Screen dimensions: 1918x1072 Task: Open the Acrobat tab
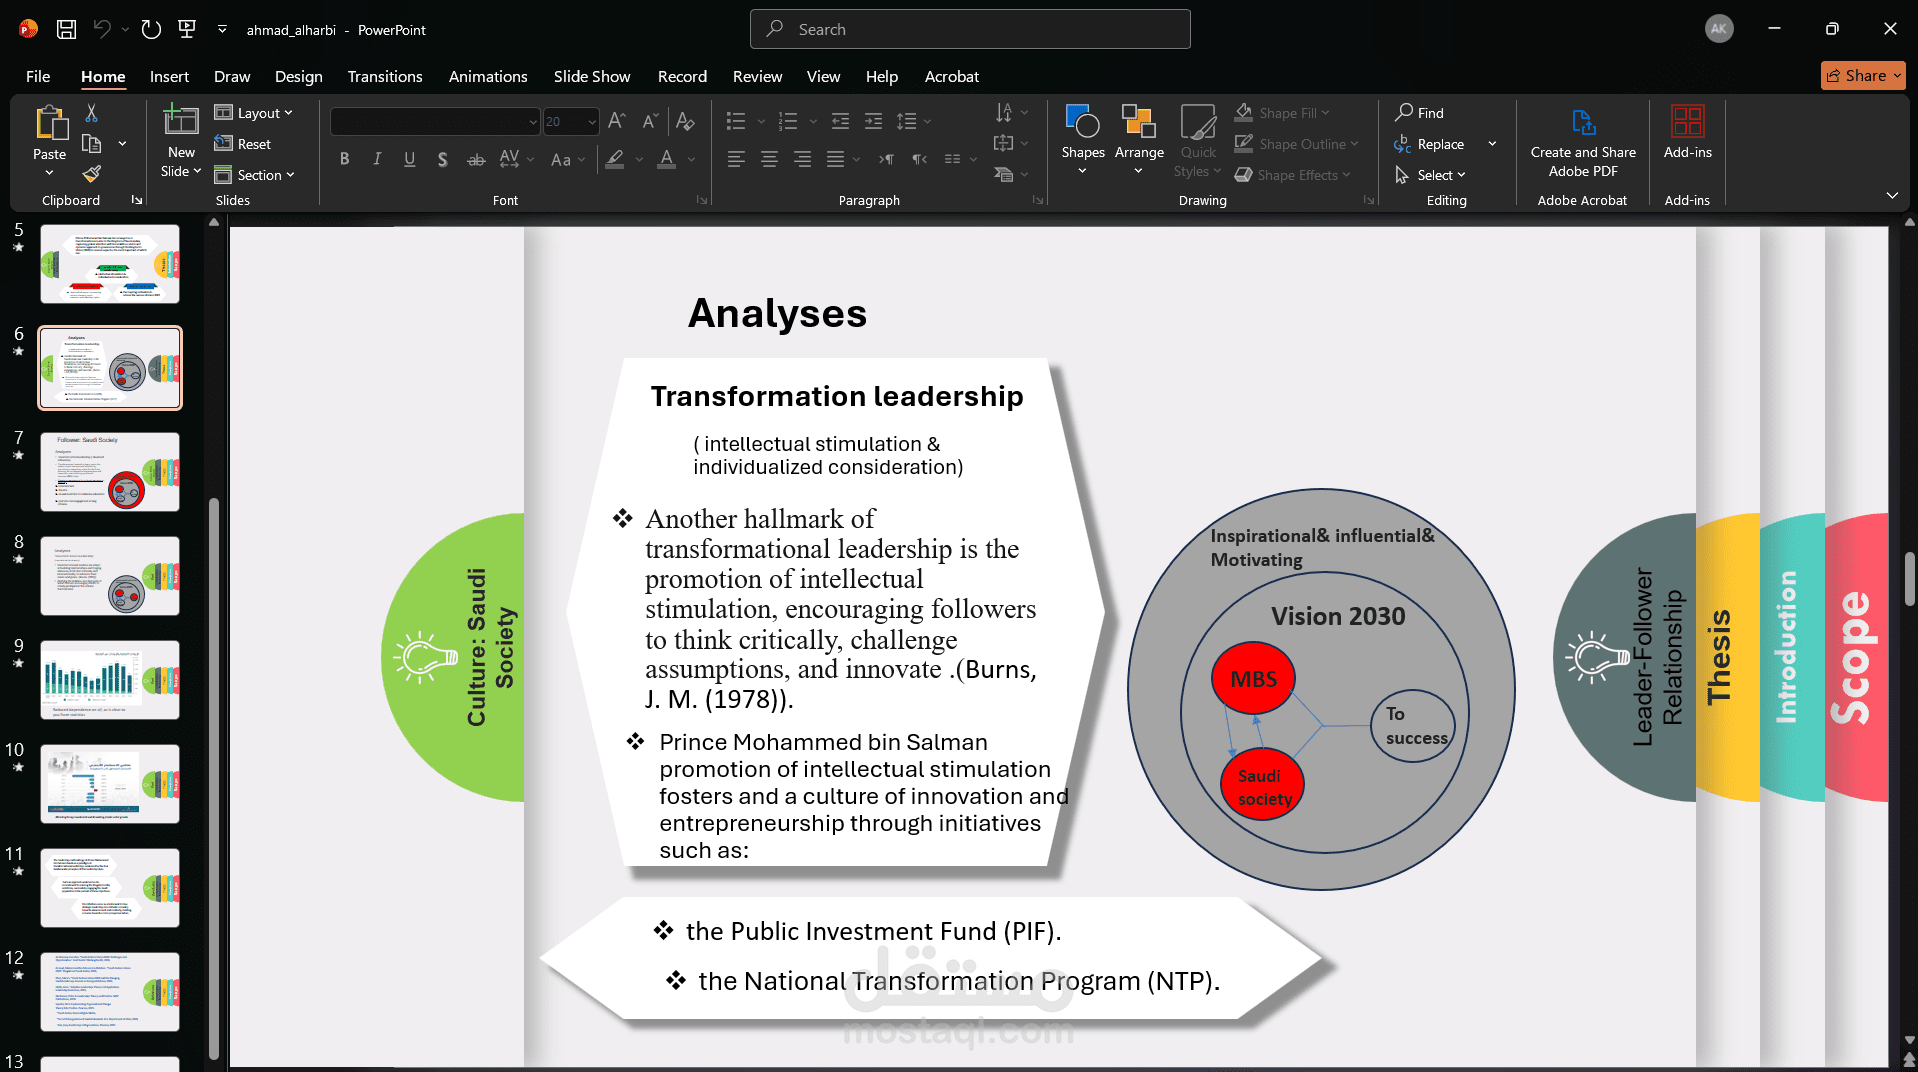(952, 76)
